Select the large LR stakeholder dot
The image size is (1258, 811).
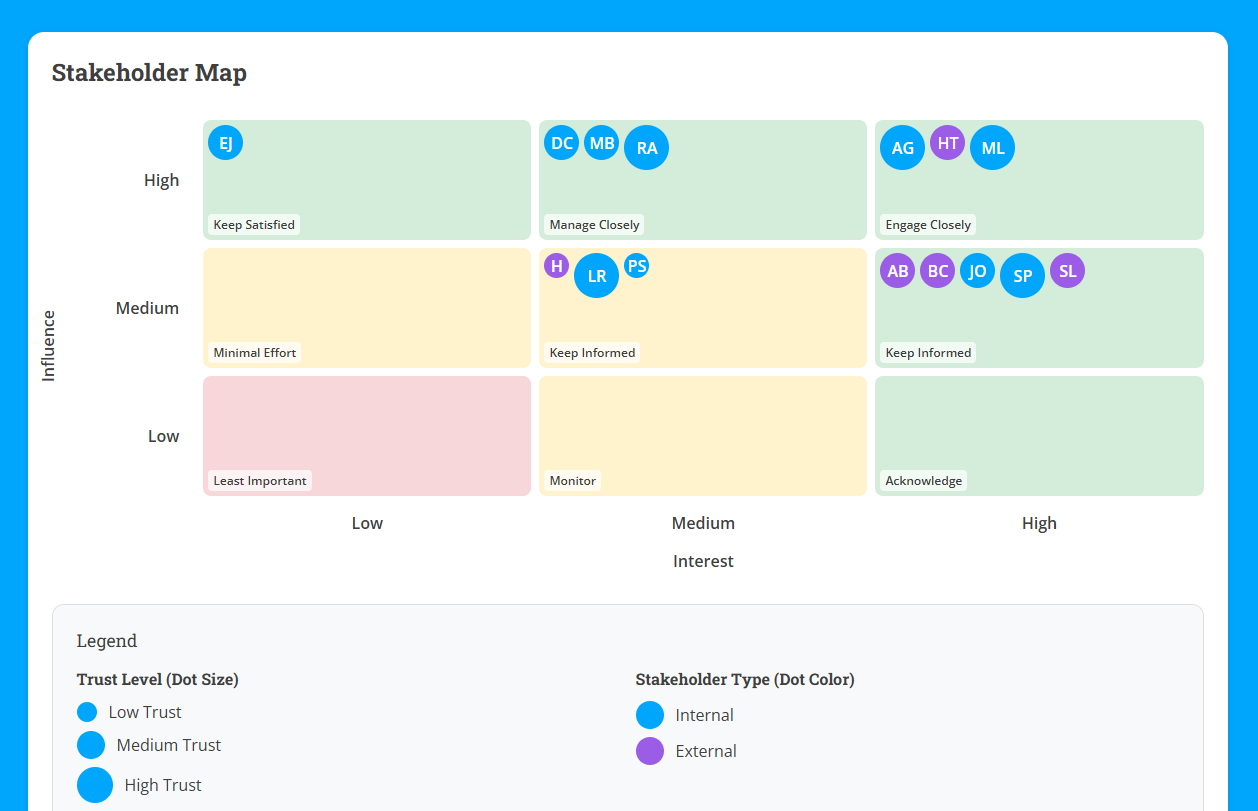[596, 276]
